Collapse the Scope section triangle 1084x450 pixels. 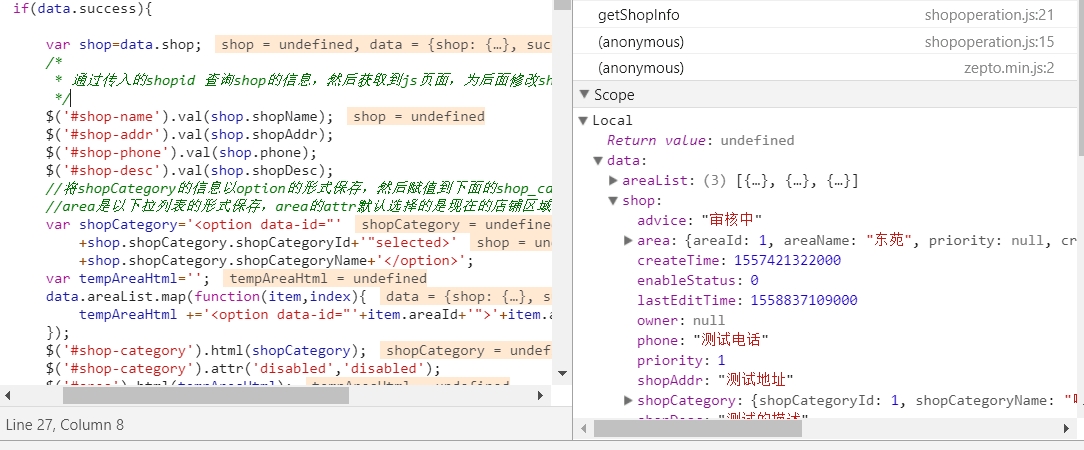pos(585,94)
